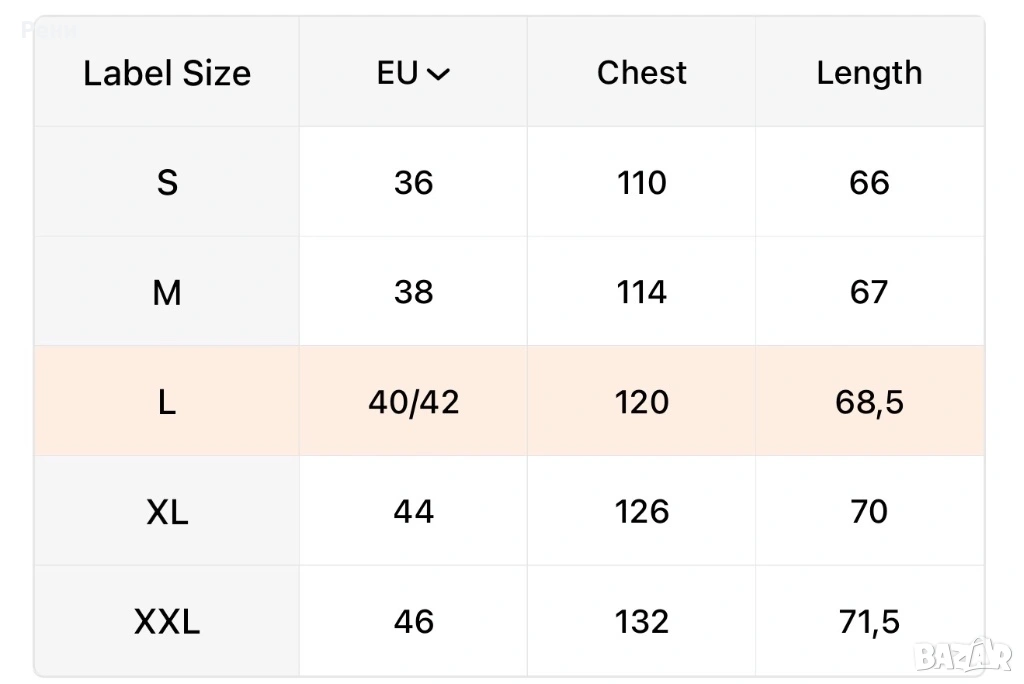The width and height of the screenshot is (1024, 684).
Task: Click the EU size 38 cell
Action: point(413,292)
